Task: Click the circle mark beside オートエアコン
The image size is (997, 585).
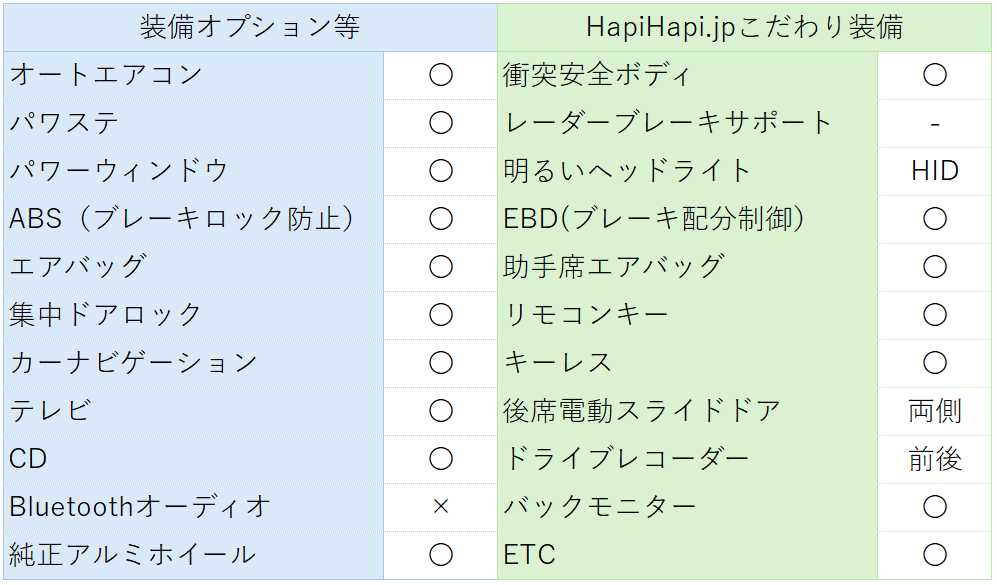Action: tap(440, 75)
